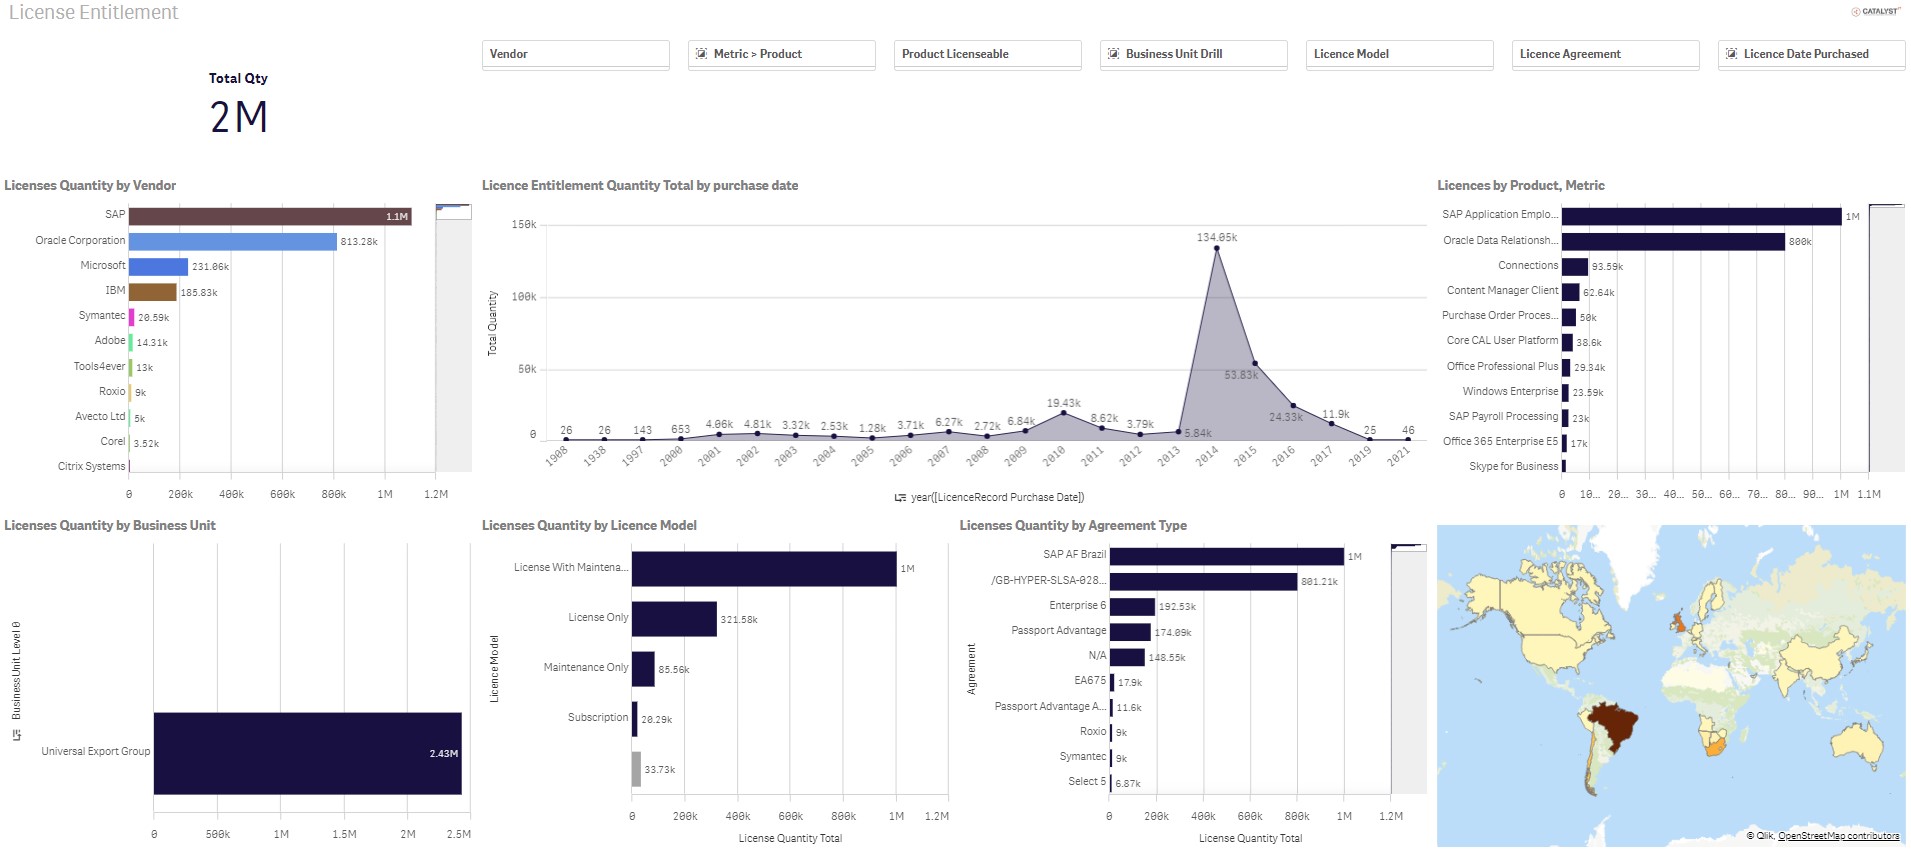
Task: Open the Business Unit Drill filter
Action: coord(1194,54)
